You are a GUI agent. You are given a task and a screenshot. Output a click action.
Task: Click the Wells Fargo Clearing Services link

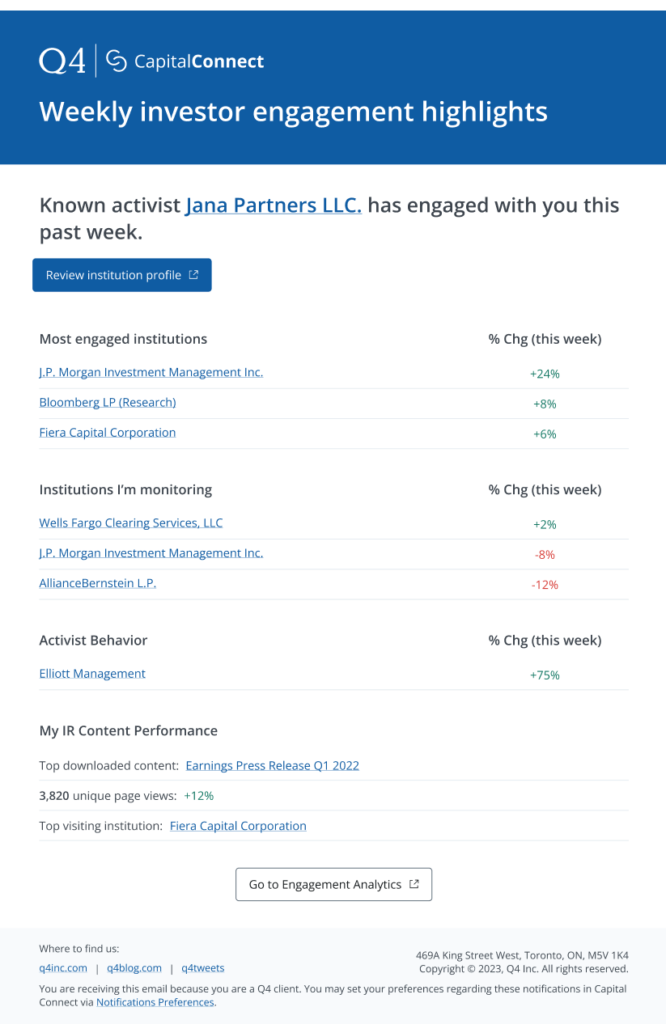click(130, 522)
